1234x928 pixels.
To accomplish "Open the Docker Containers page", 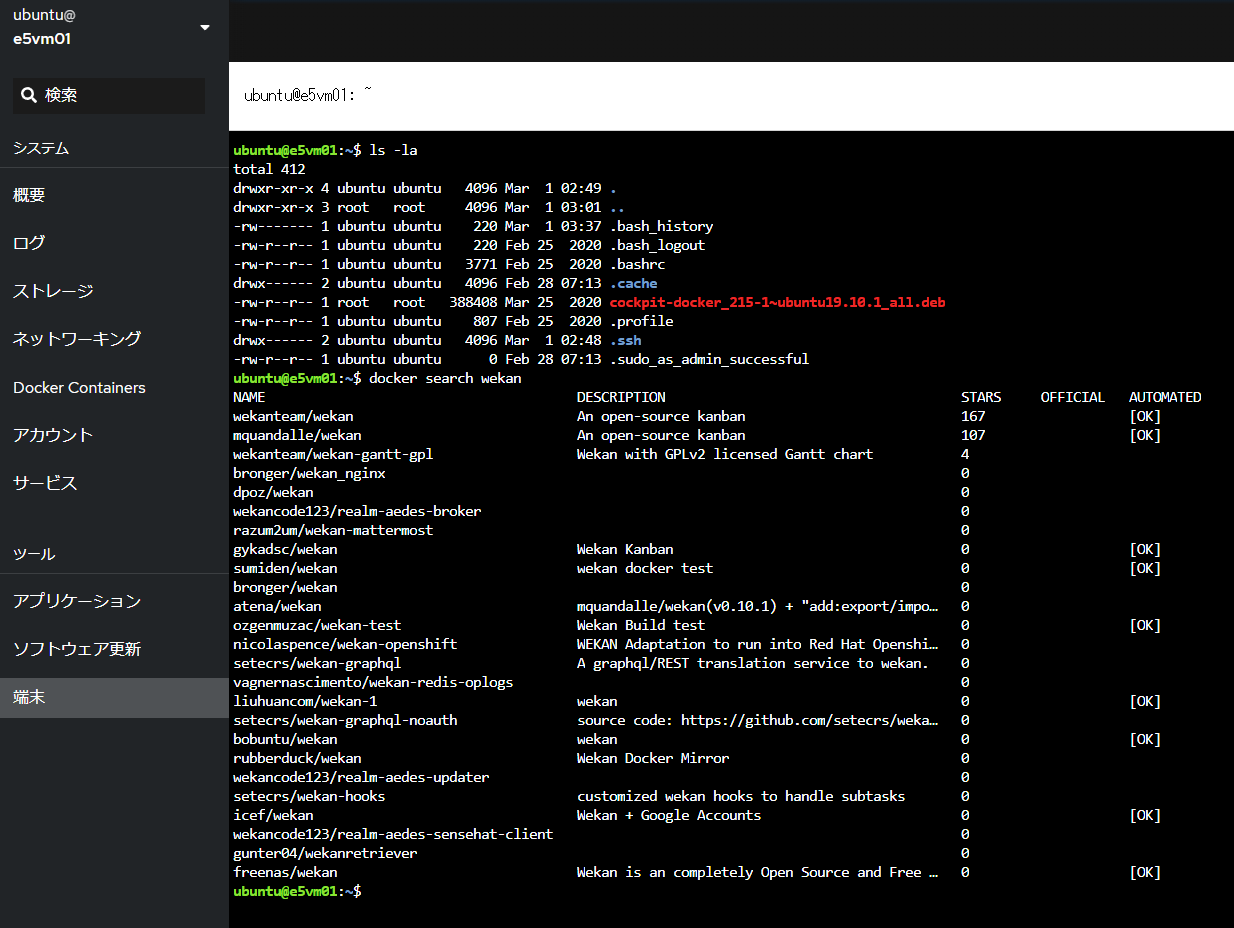I will pyautogui.click(x=114, y=387).
